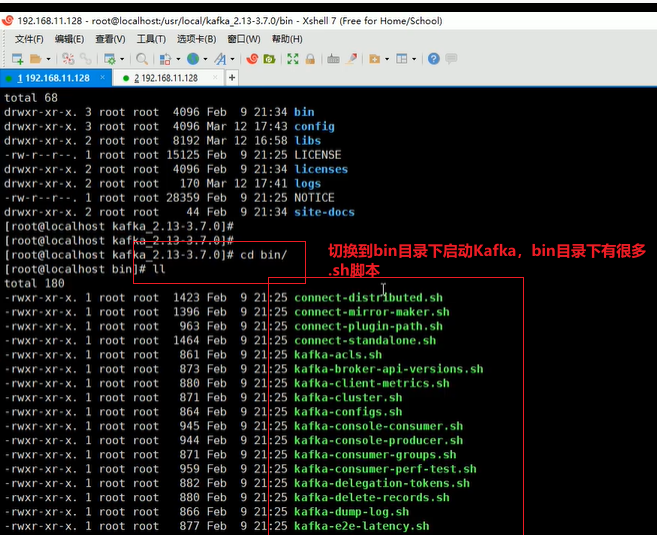This screenshot has height=535, width=657.
Task: Click 'kafka-console-consumer.sh' in listing
Action: pos(378,426)
